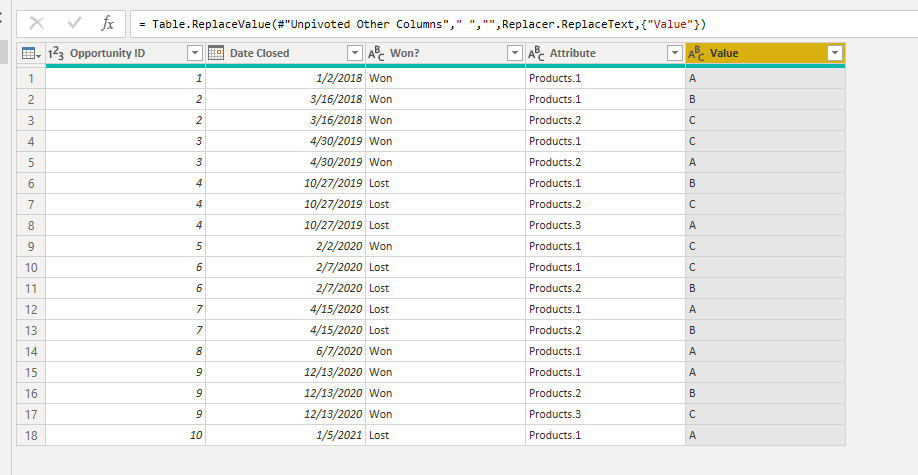Select row number 8
This screenshot has height=475, width=918.
pos(31,225)
